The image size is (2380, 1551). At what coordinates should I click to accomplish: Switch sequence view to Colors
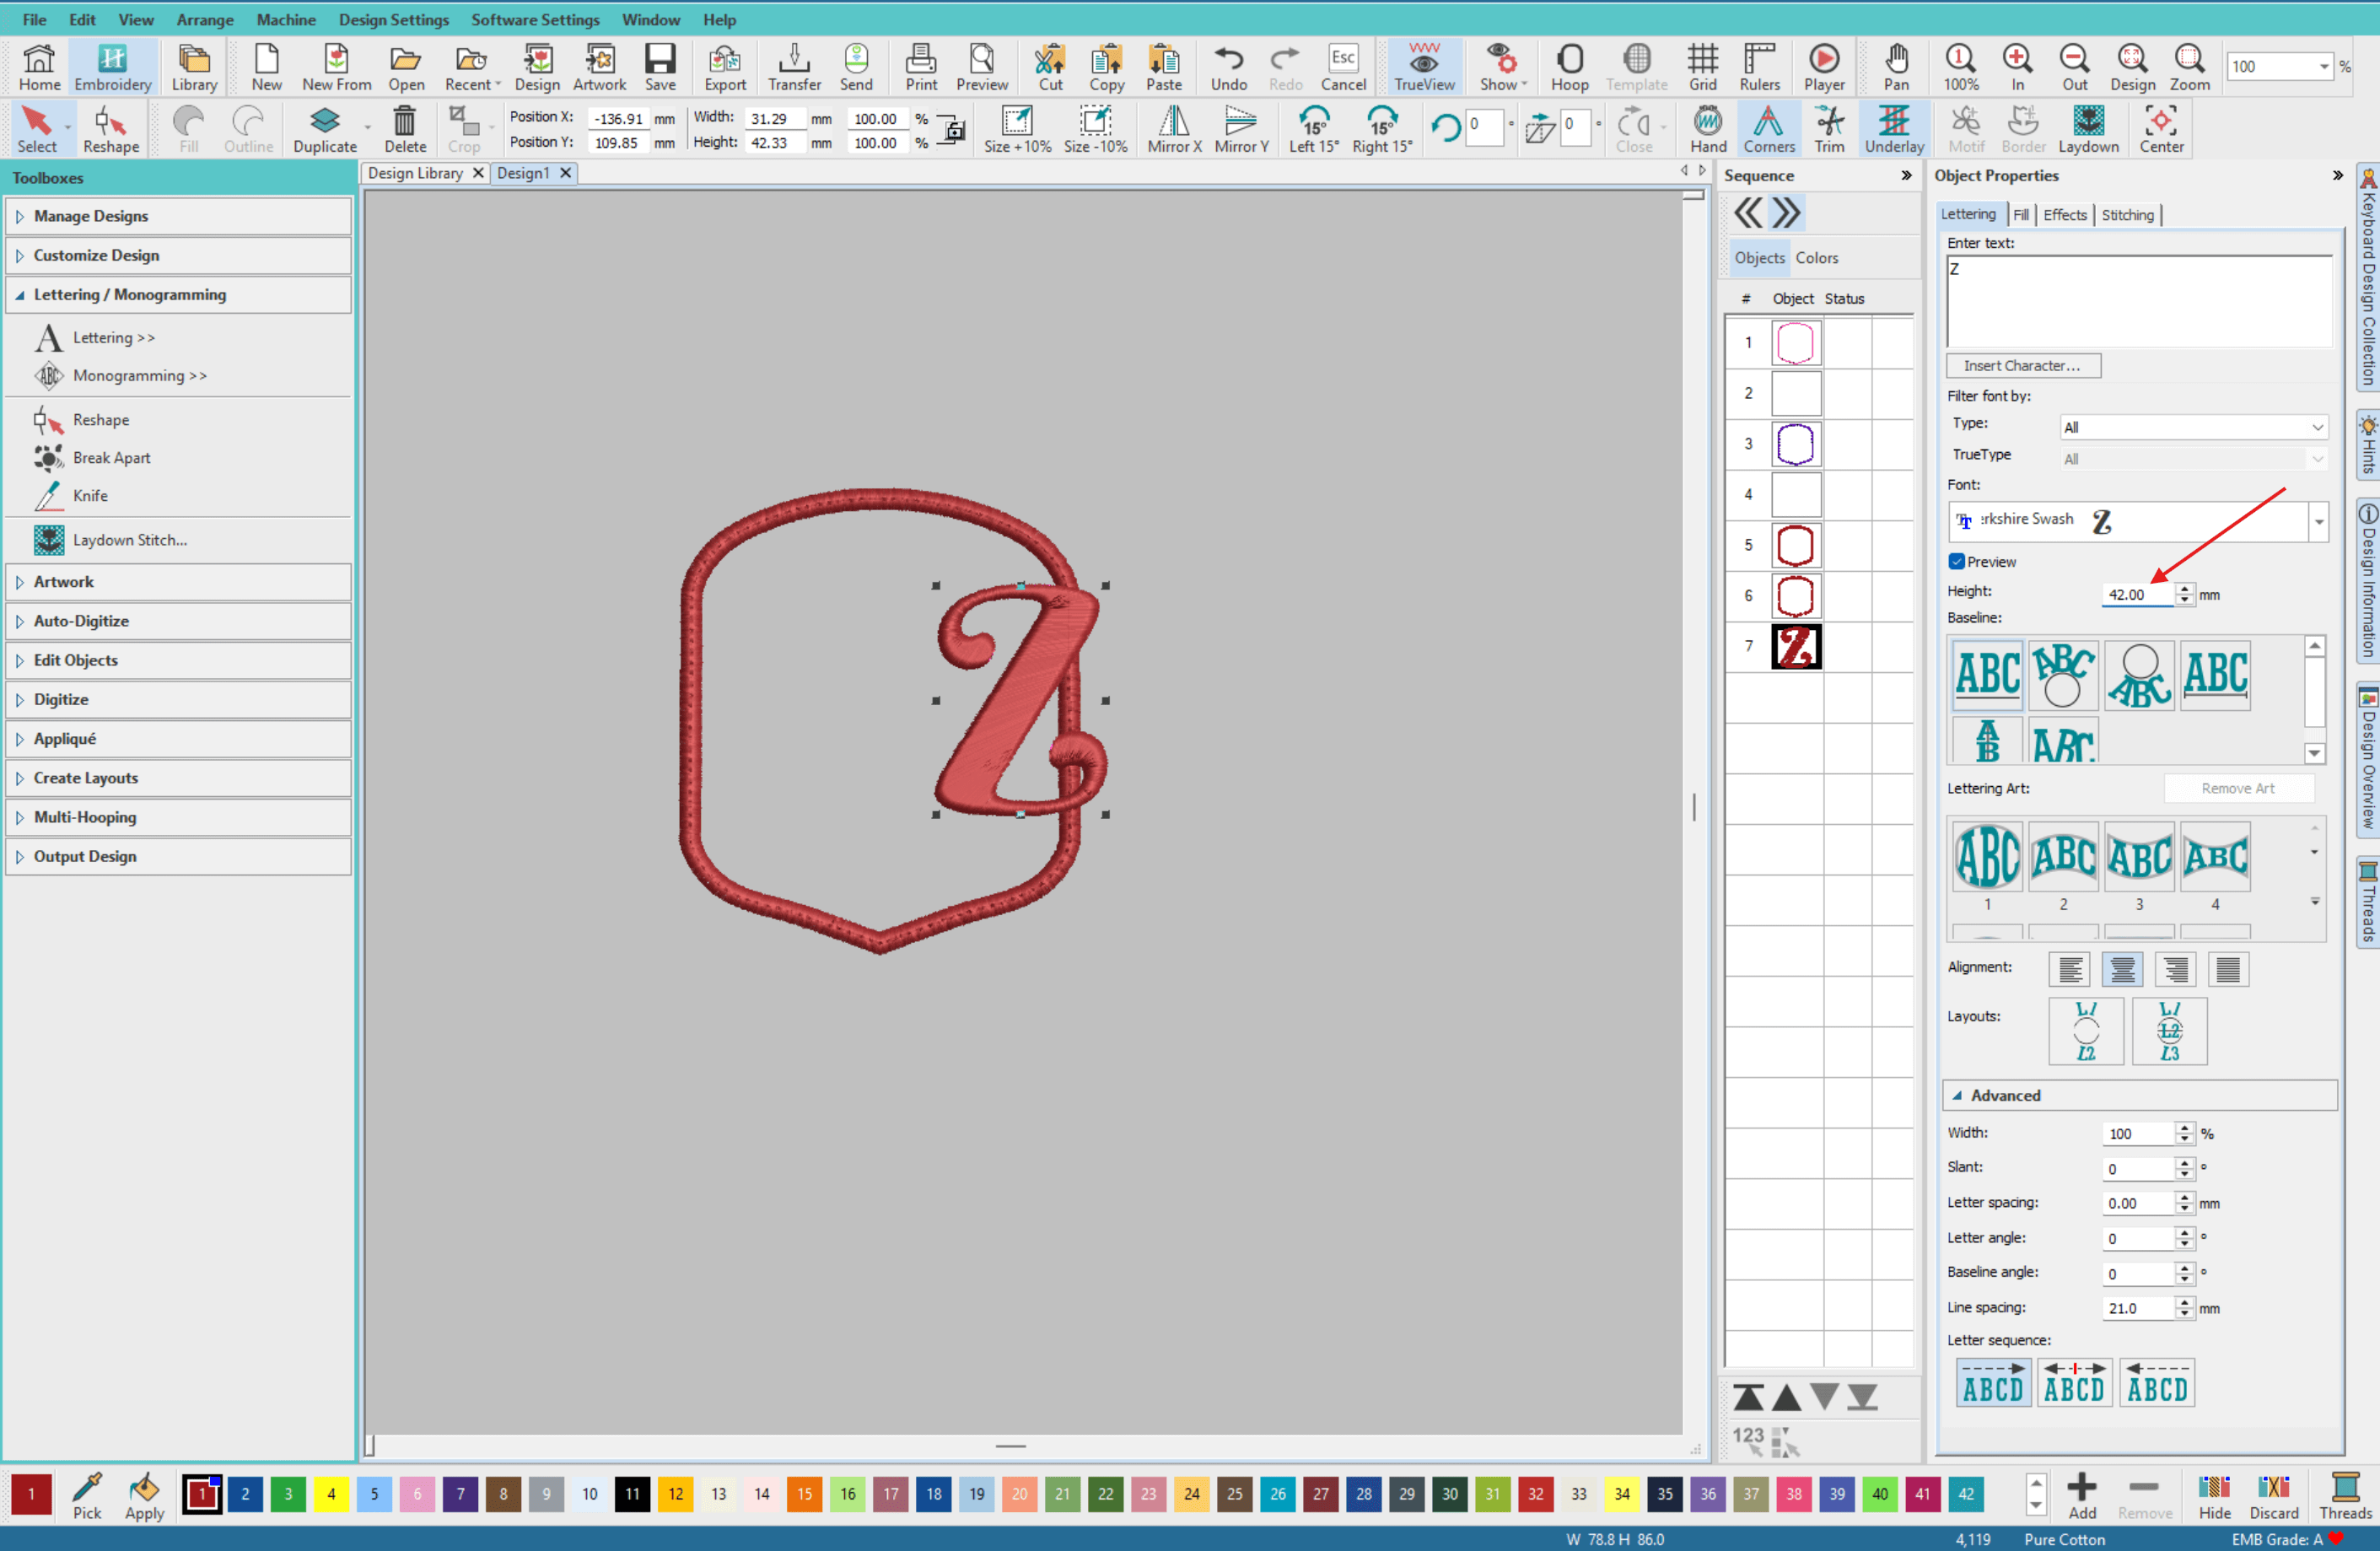1817,257
